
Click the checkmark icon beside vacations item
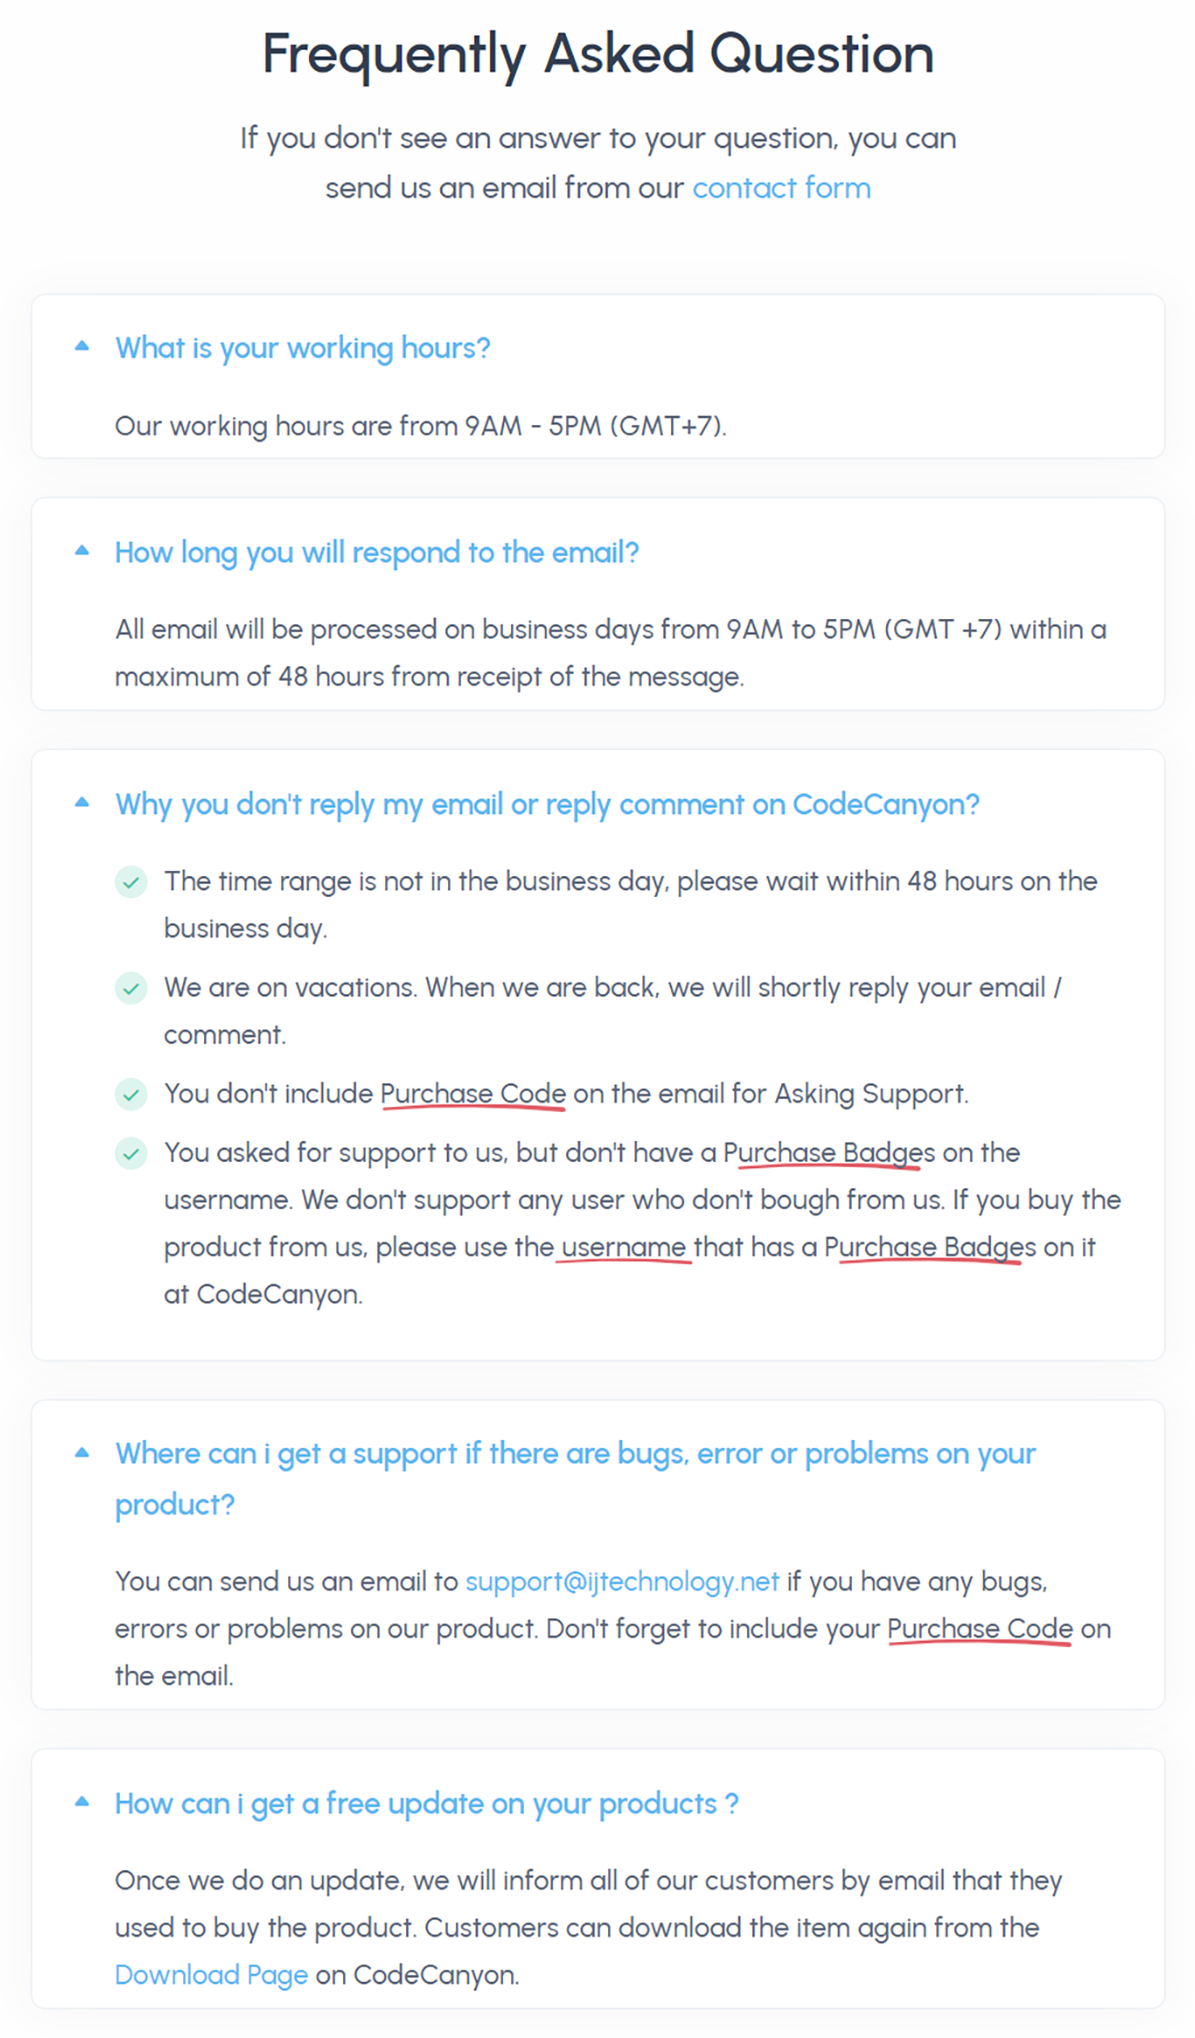pyautogui.click(x=131, y=988)
